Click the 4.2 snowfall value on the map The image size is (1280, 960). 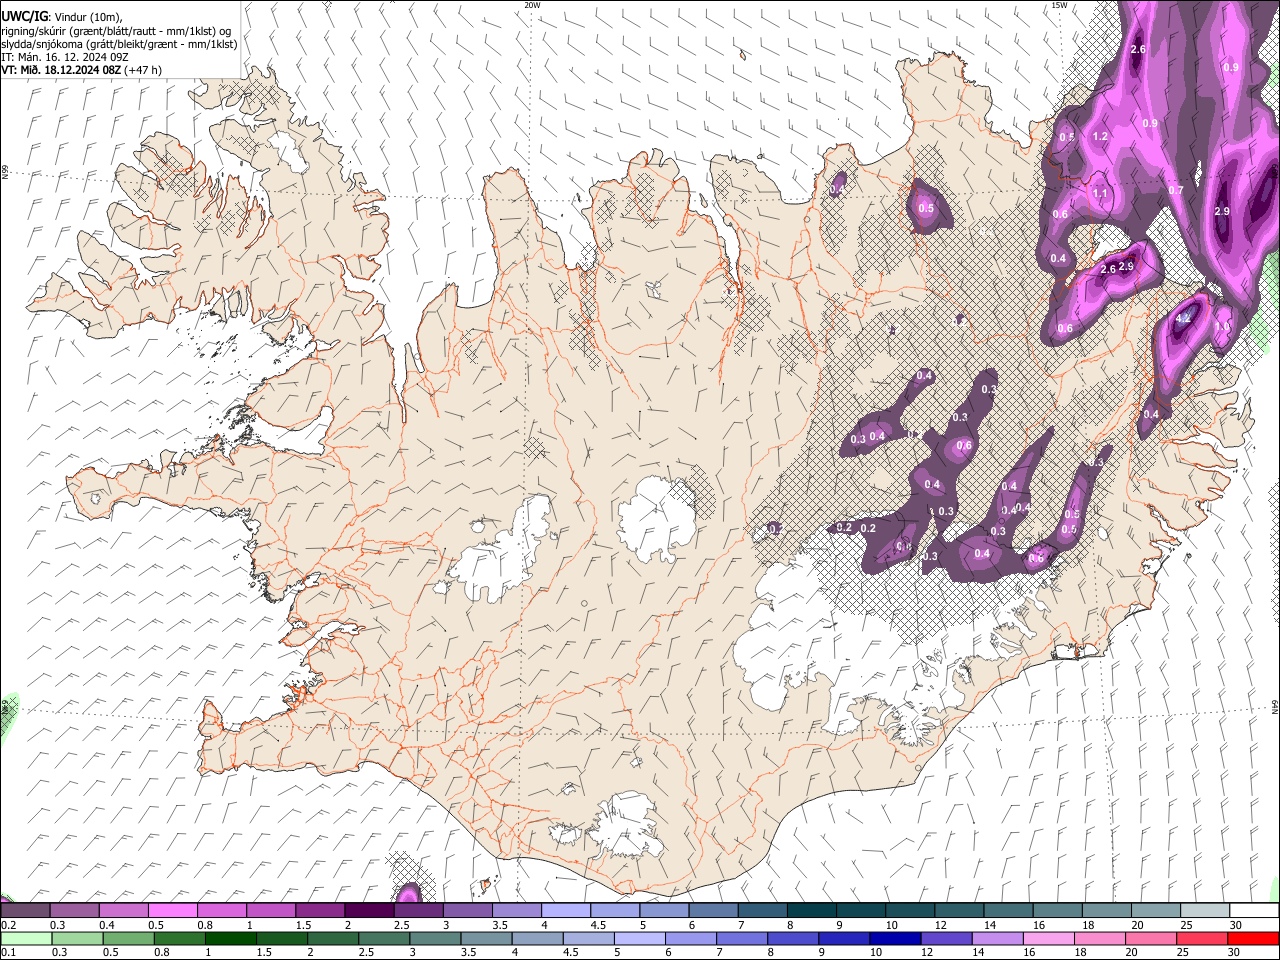(1184, 318)
